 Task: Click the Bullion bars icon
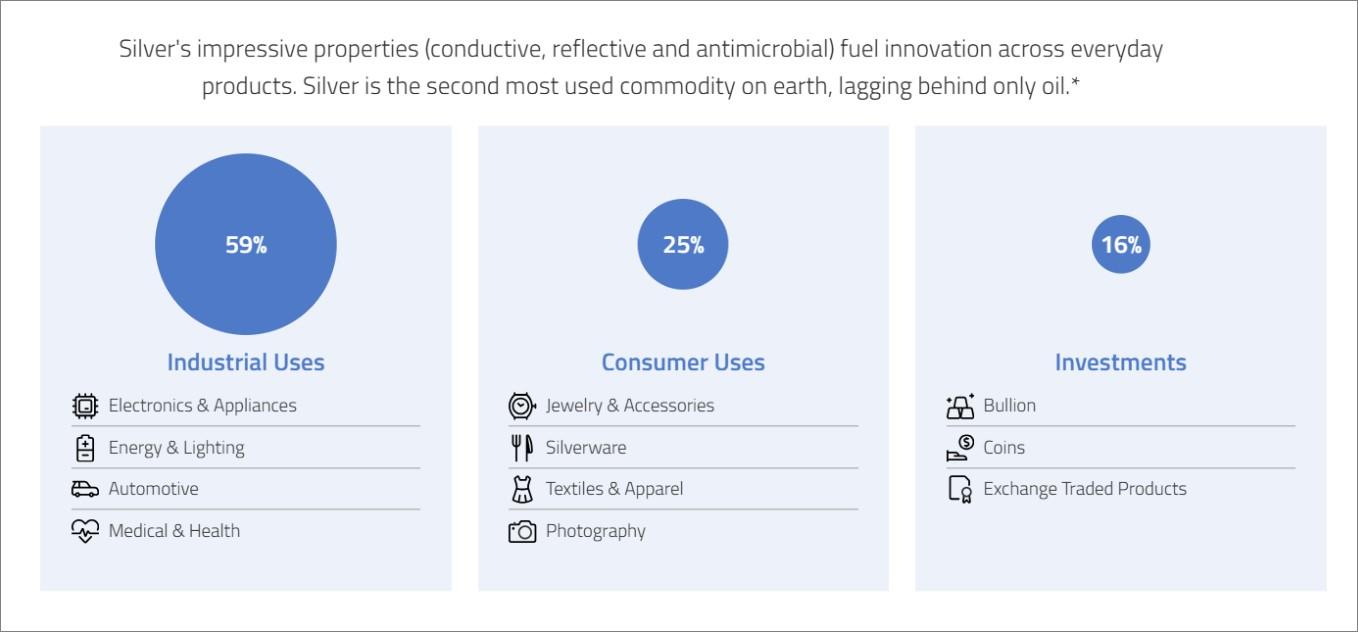click(x=960, y=406)
